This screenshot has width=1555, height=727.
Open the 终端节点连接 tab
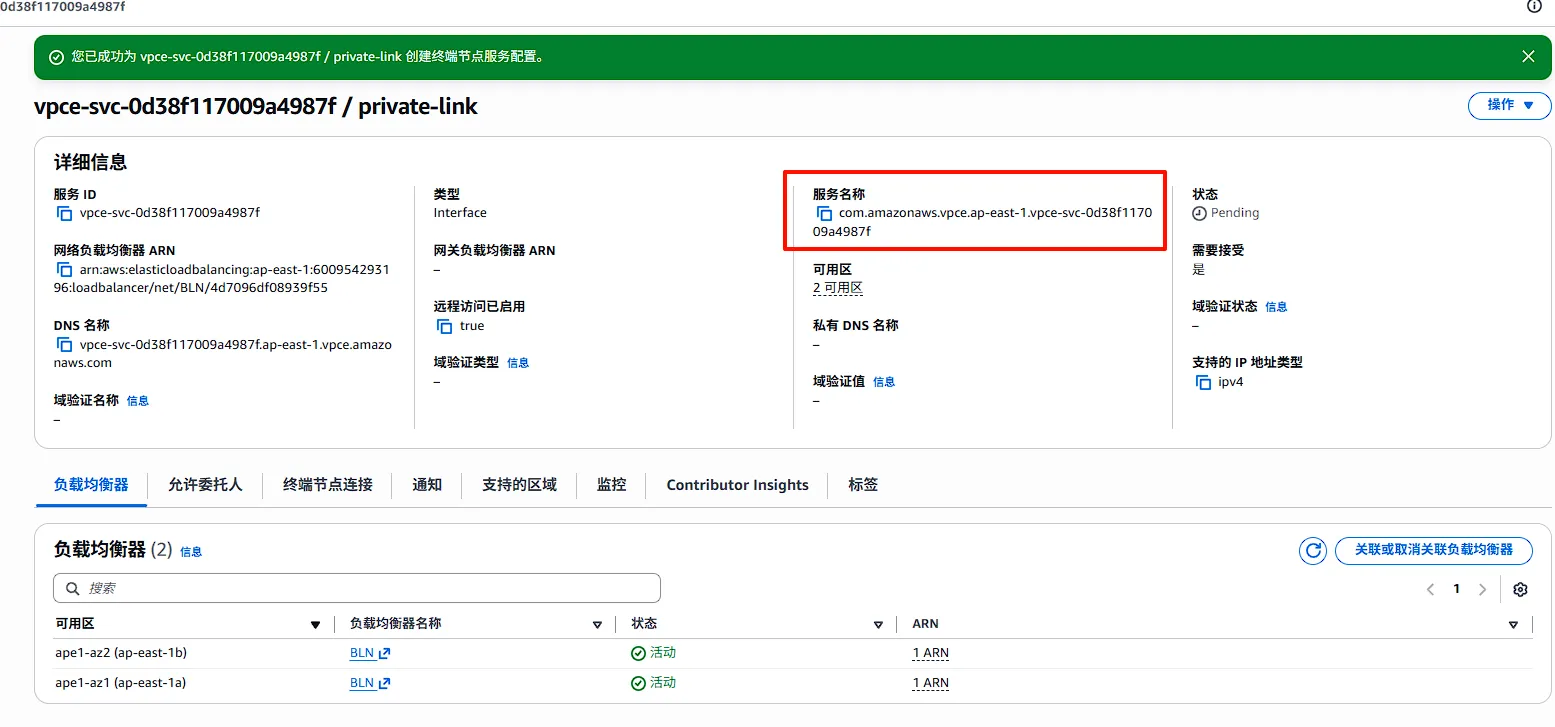pyautogui.click(x=327, y=485)
